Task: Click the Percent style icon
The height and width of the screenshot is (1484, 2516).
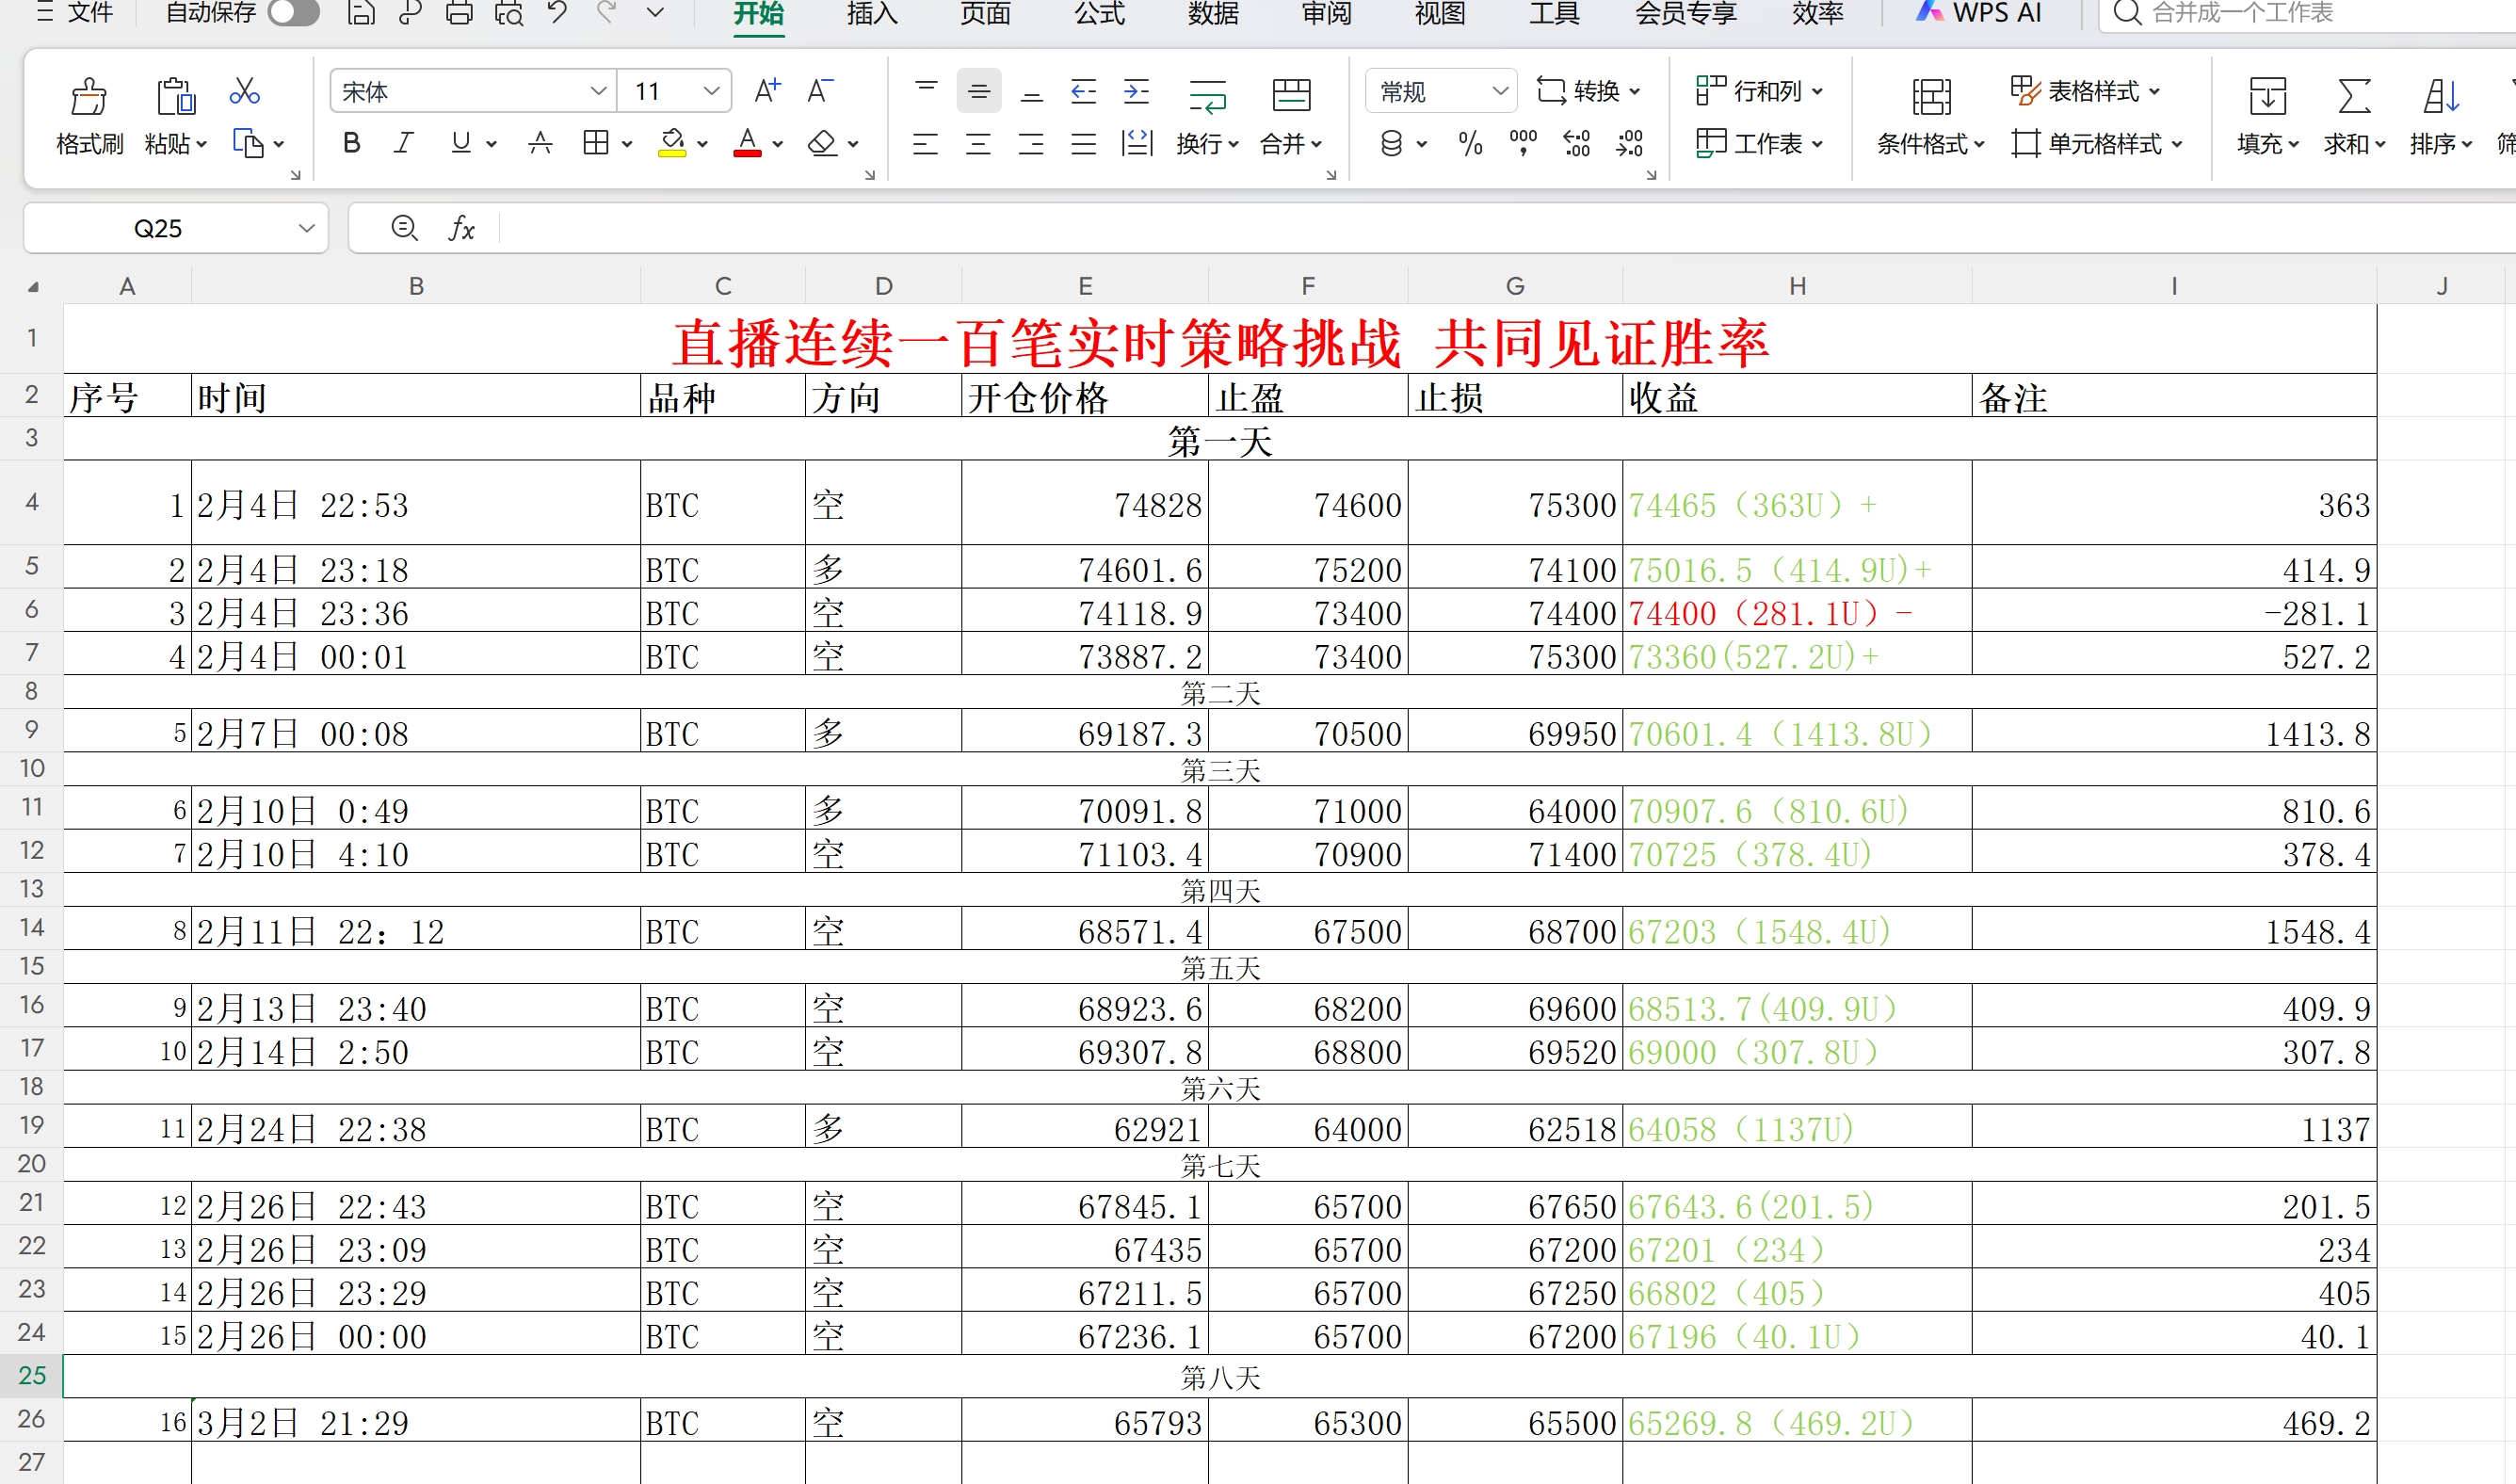Action: point(1470,143)
